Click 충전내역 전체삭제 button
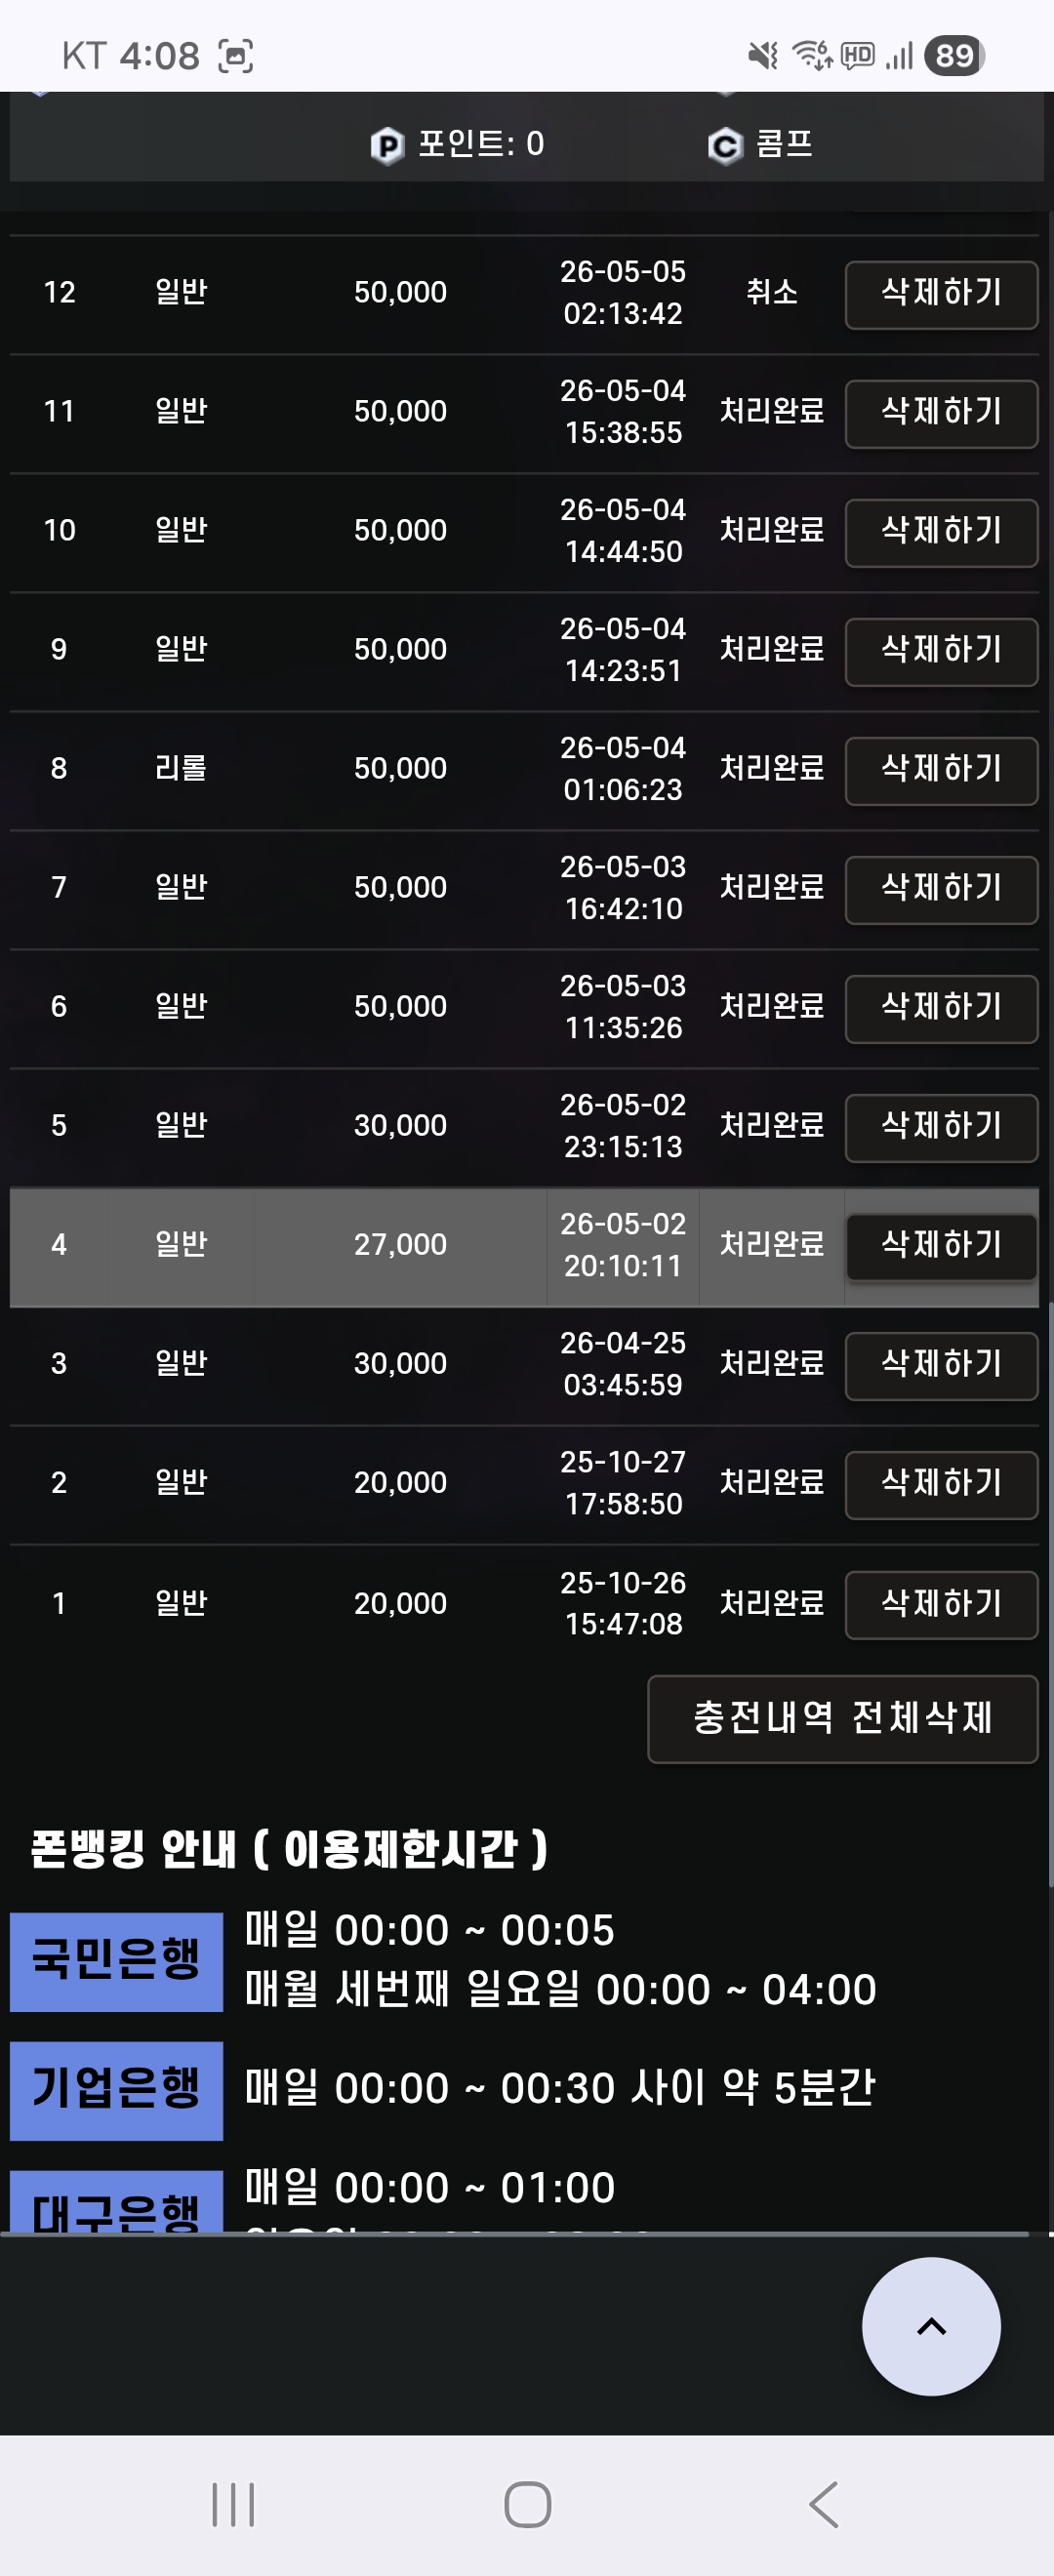 pos(842,1718)
